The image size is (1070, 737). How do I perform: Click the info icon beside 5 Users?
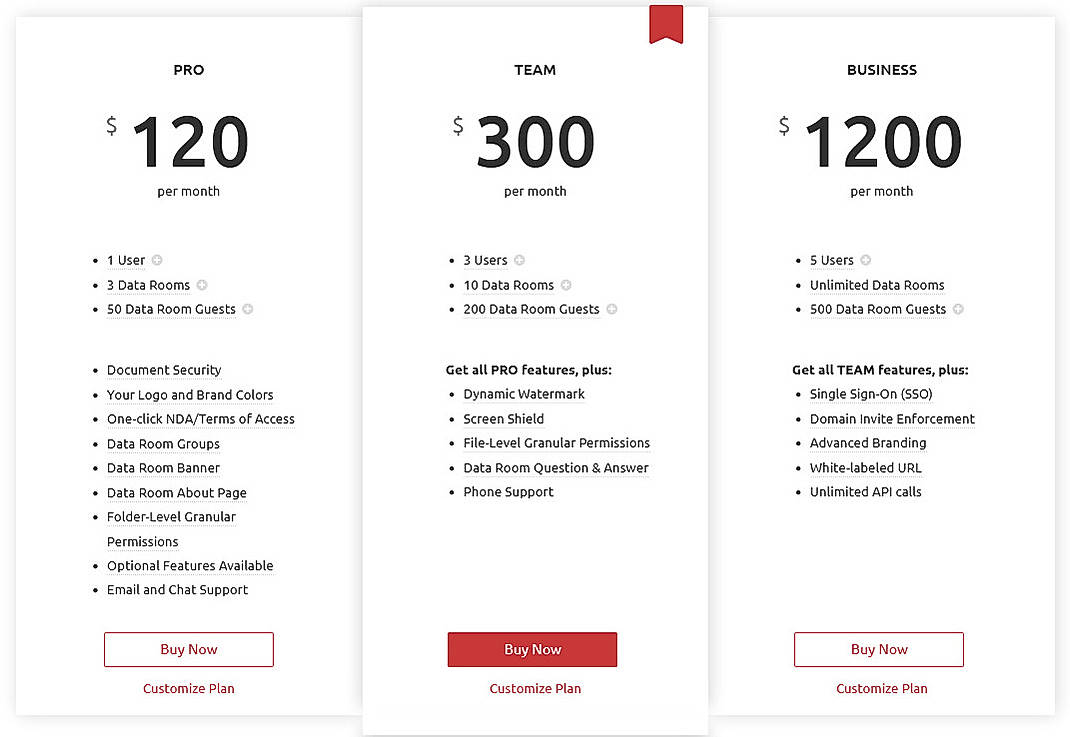click(865, 260)
